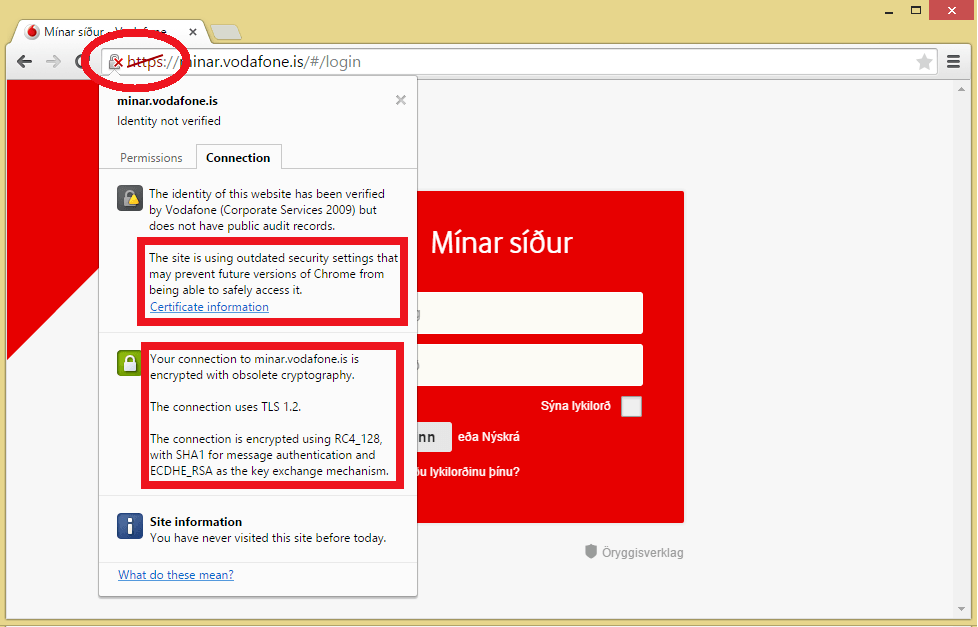The height and width of the screenshot is (627, 978).
Task: Maximize the Chrome window
Action: 916,11
